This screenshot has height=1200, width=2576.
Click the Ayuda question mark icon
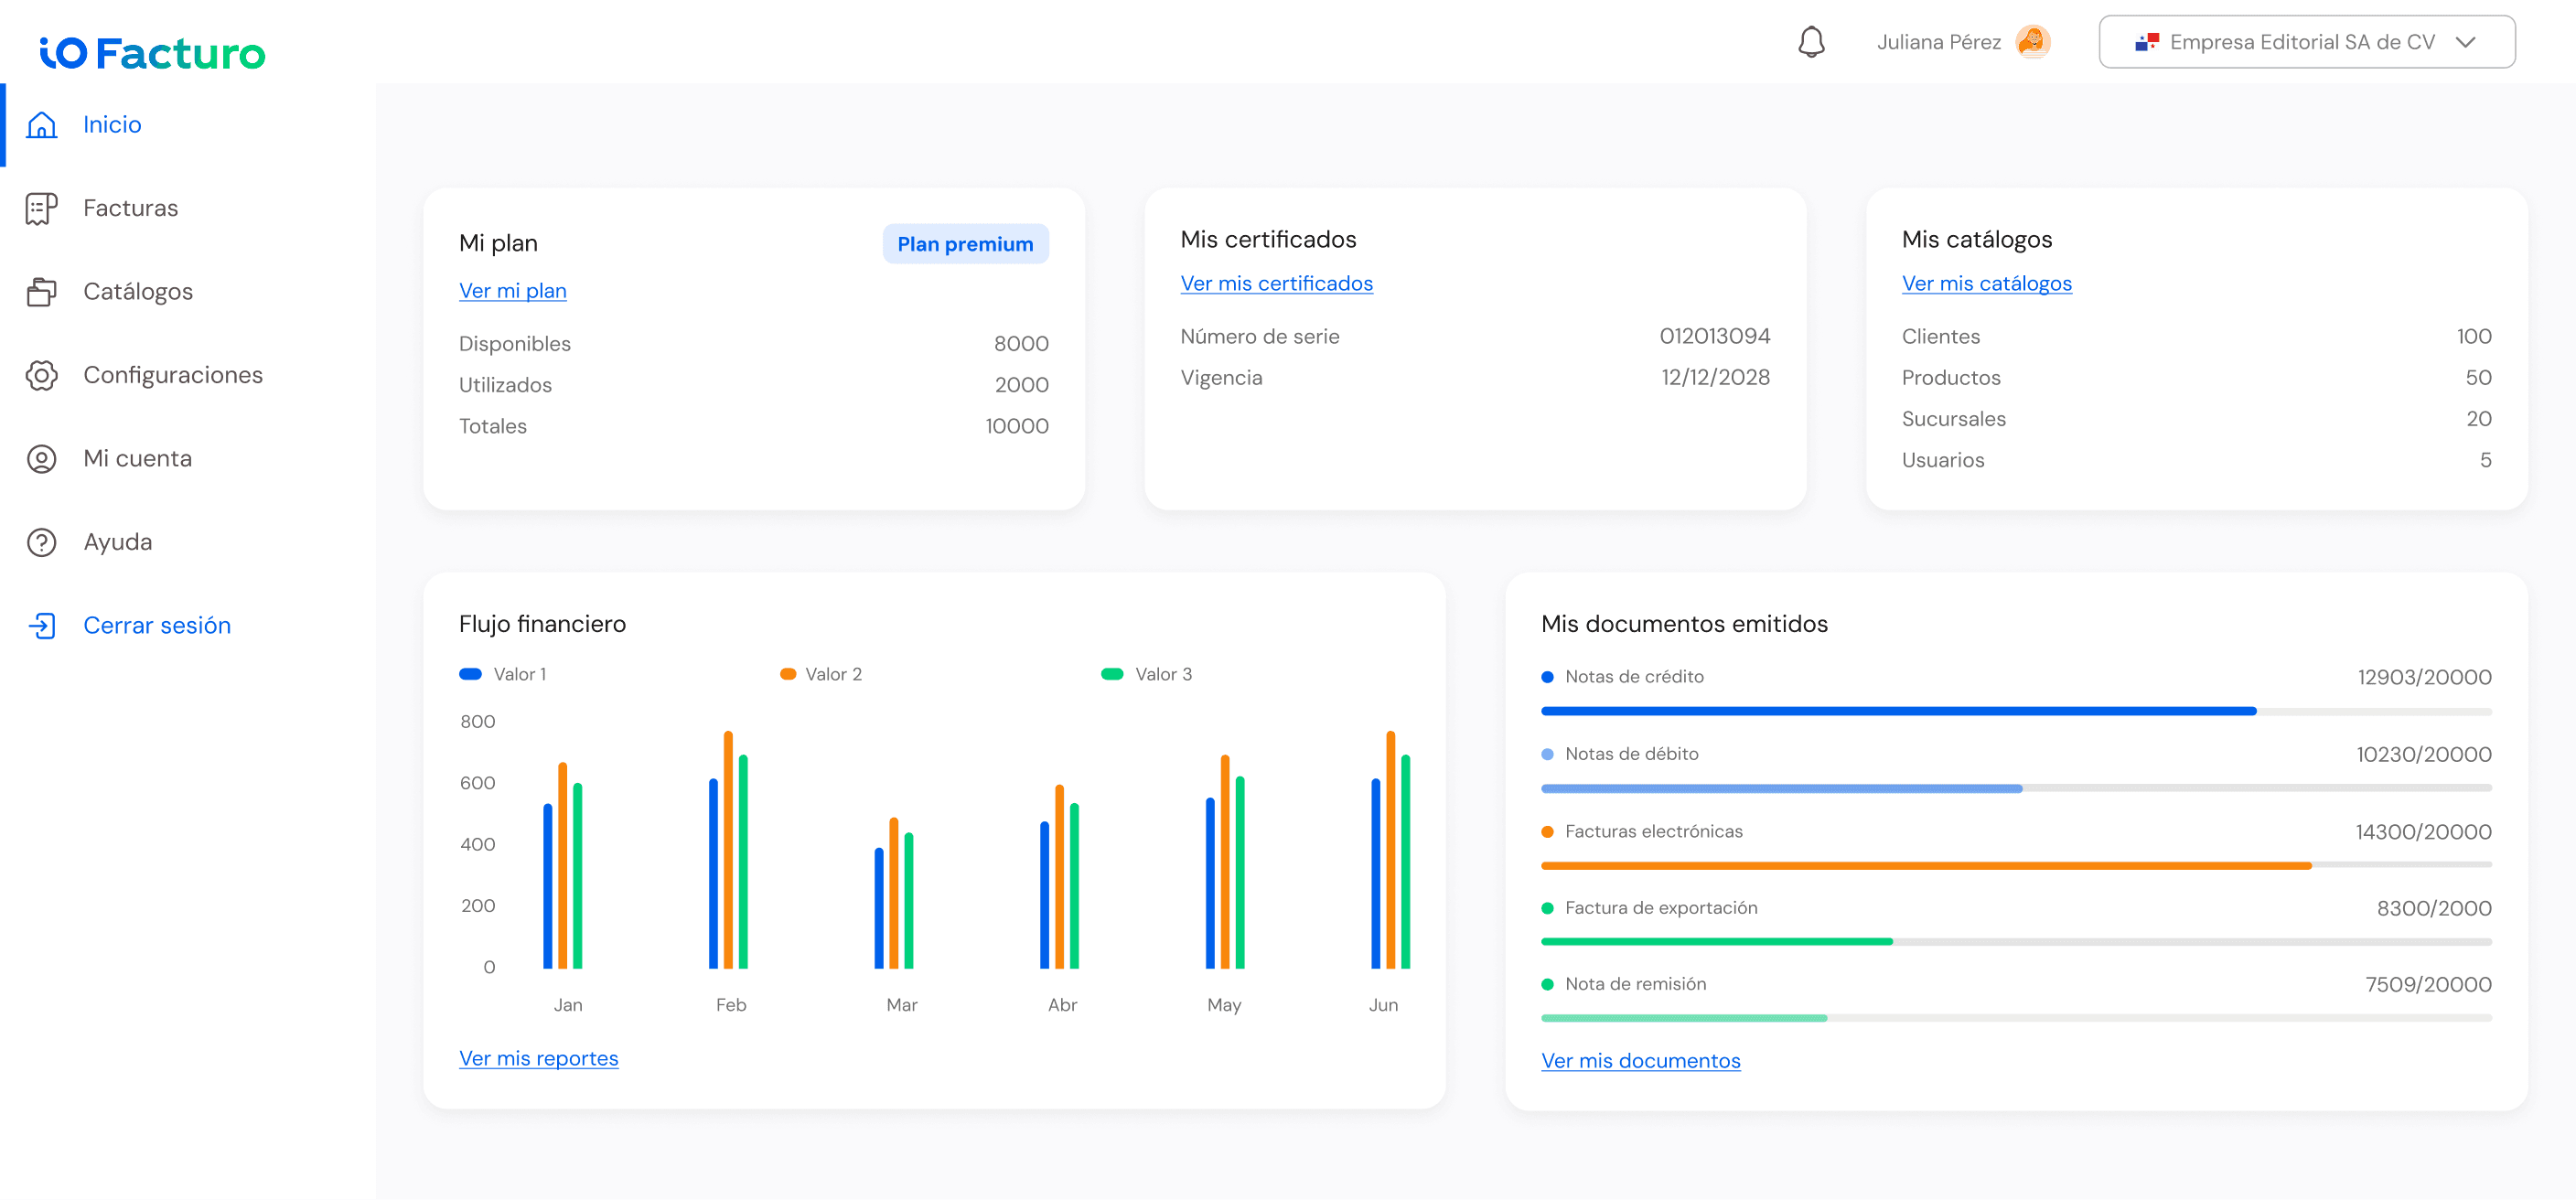click(41, 542)
